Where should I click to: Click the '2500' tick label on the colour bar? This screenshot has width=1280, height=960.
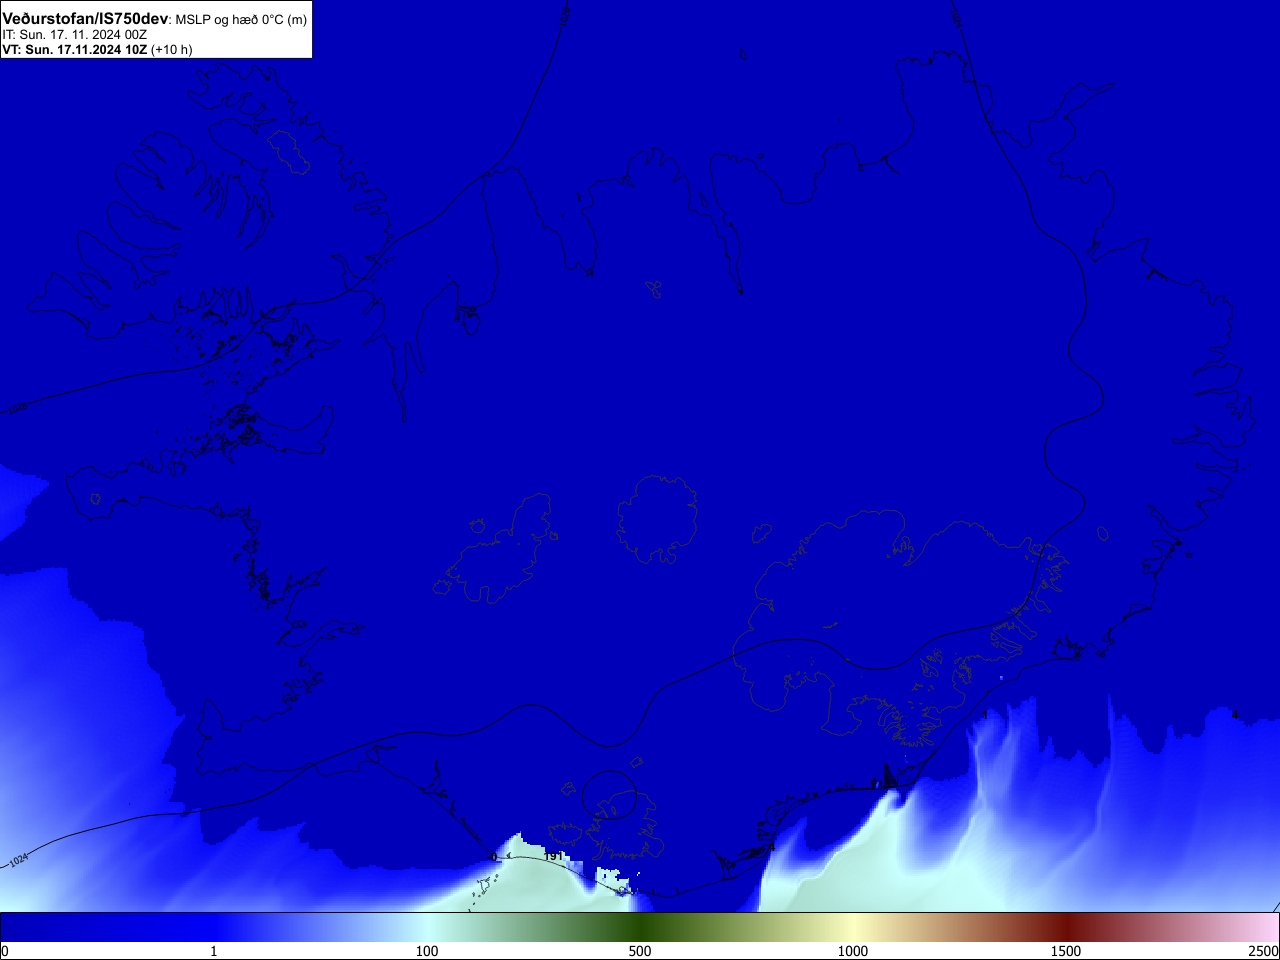(x=1264, y=951)
